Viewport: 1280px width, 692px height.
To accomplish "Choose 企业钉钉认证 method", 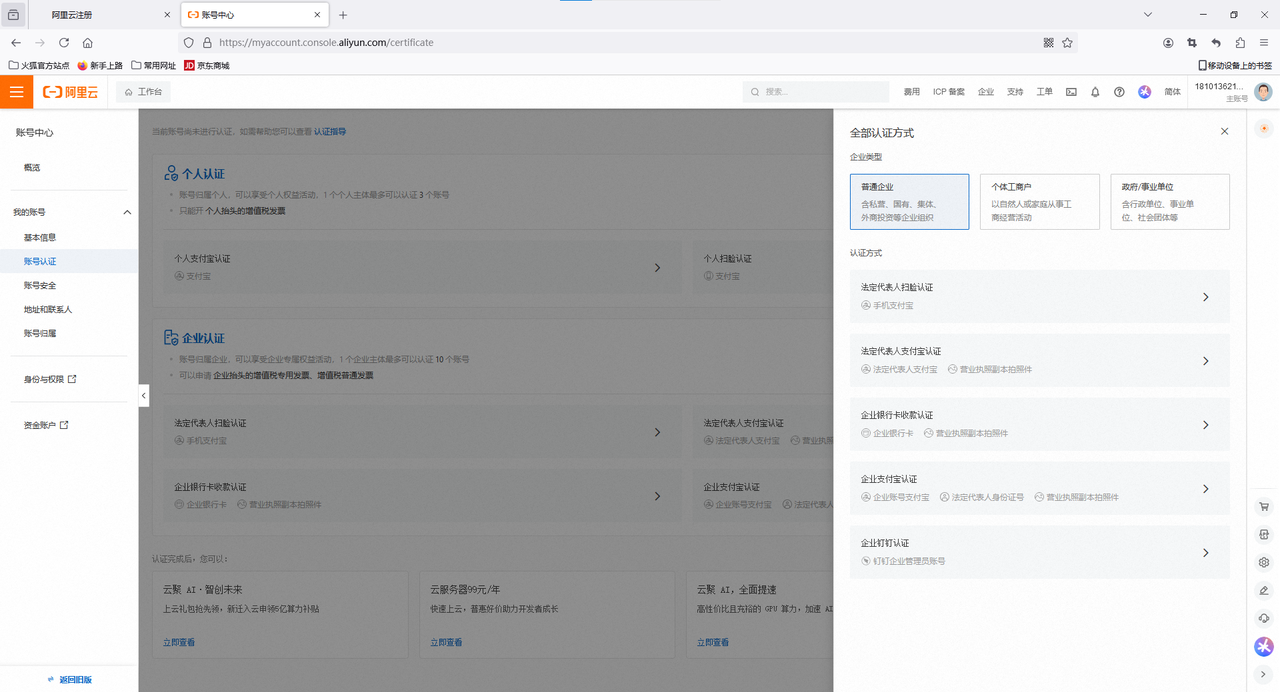I will click(1039, 553).
